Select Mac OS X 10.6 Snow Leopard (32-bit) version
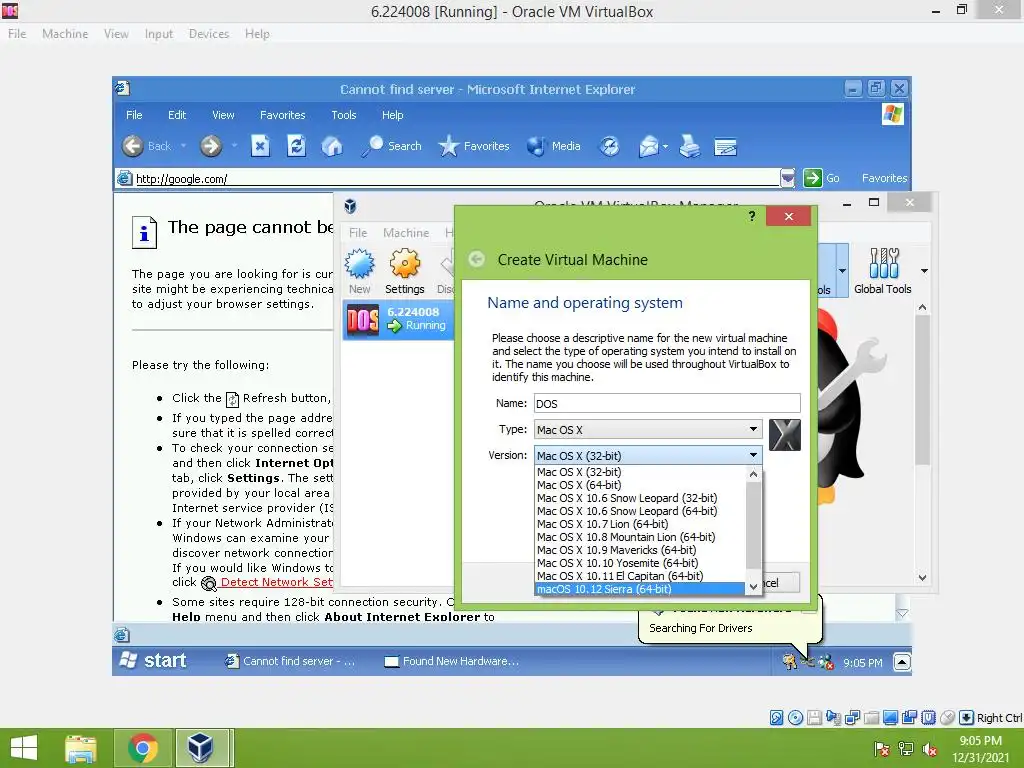 (639, 498)
